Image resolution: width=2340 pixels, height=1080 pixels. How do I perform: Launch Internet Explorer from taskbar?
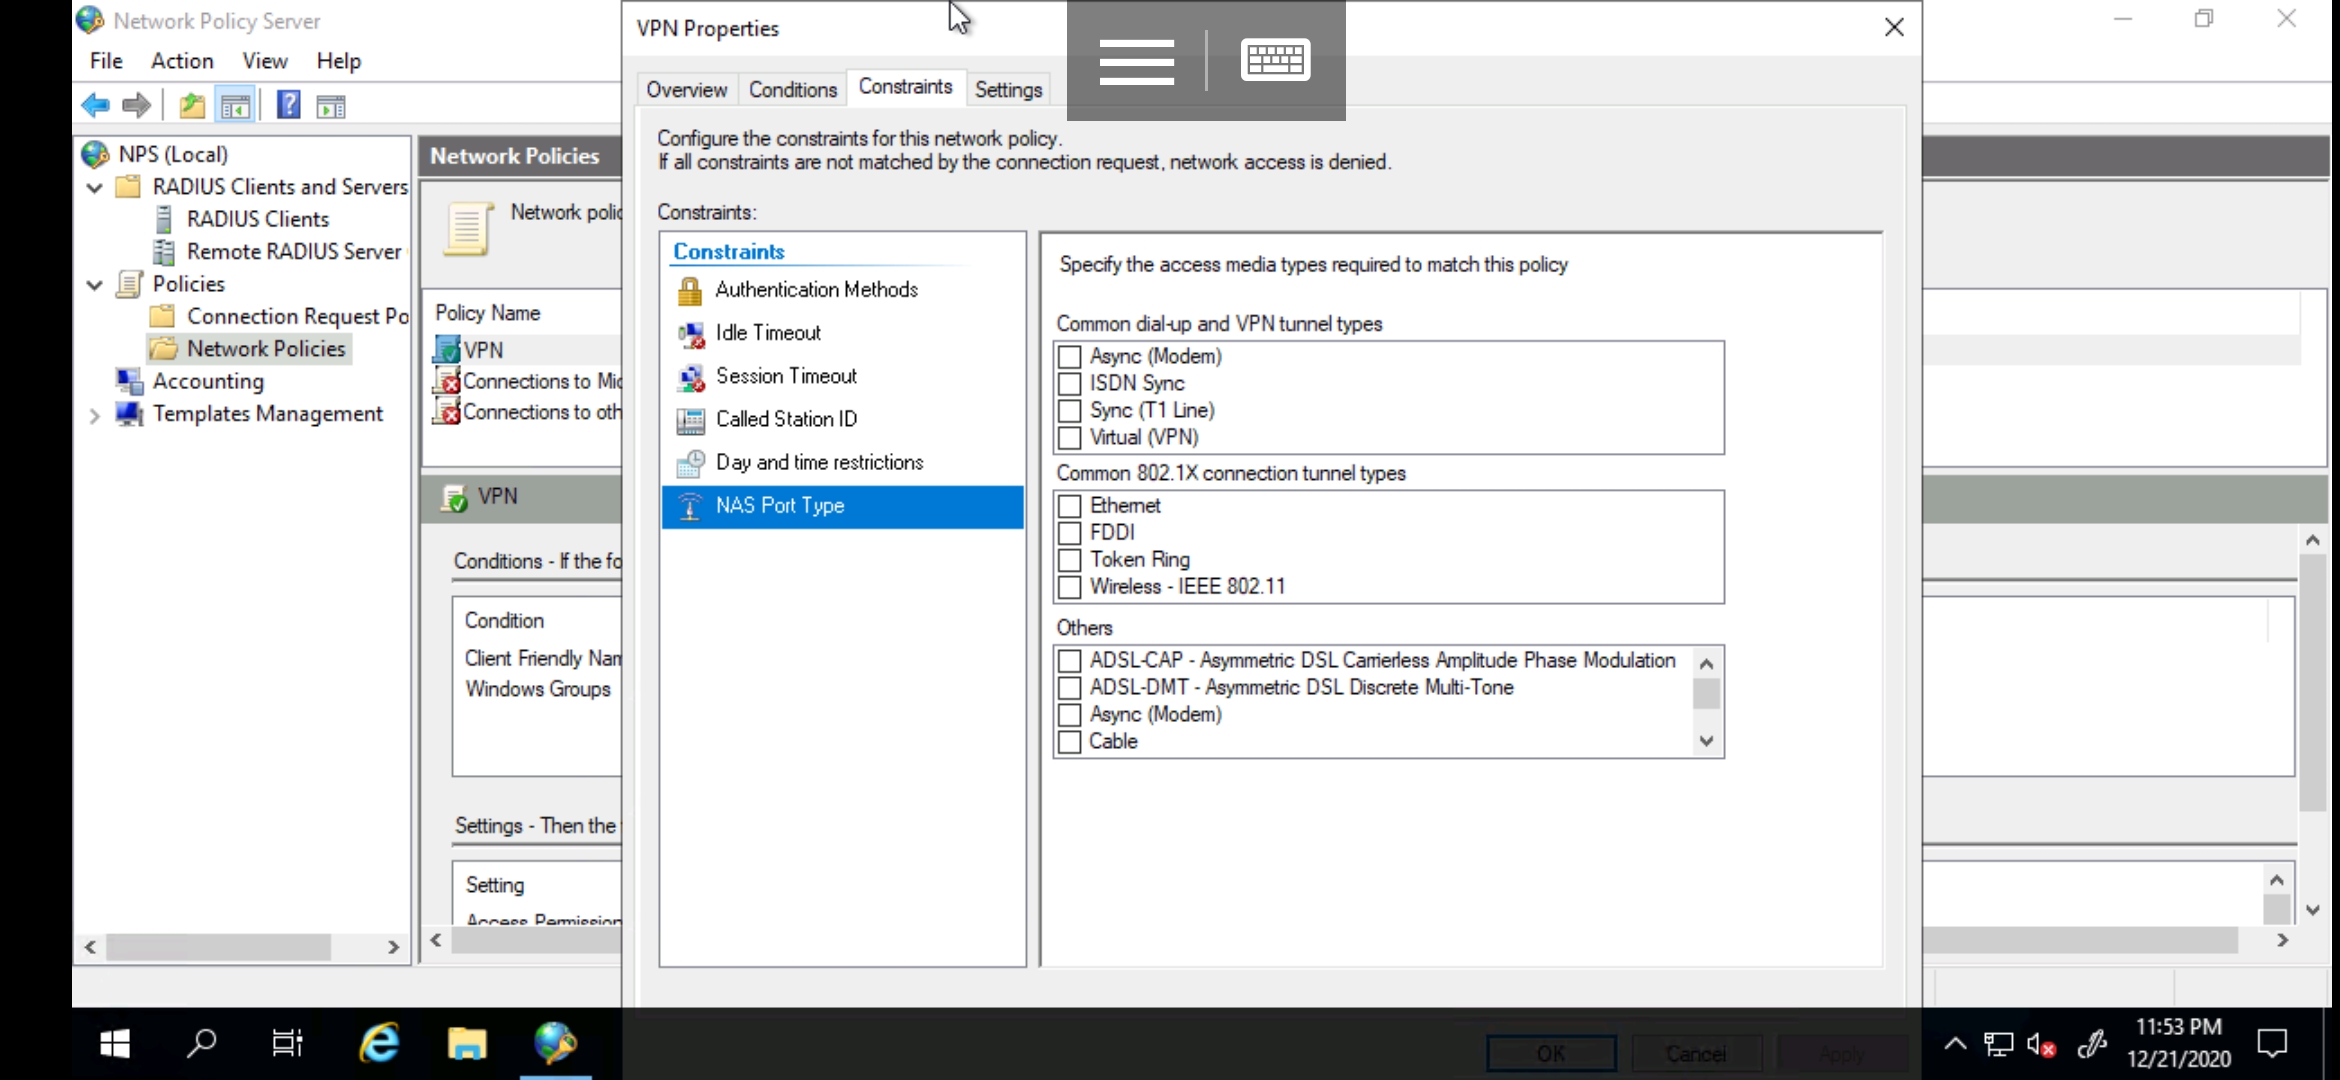click(x=379, y=1044)
